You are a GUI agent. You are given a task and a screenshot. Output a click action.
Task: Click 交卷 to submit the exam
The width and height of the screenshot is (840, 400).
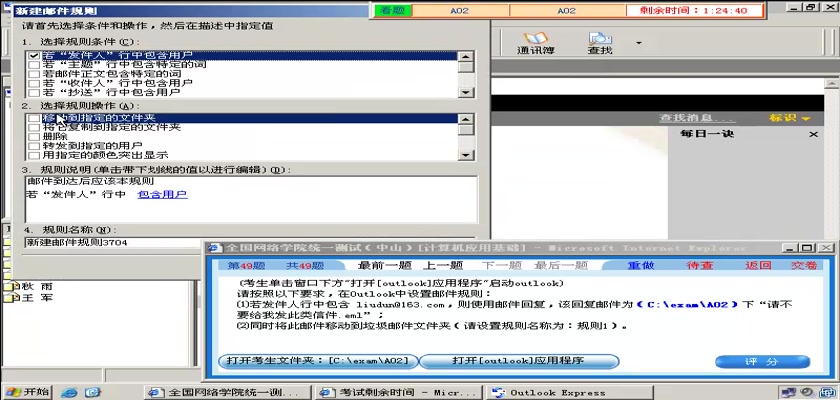tap(804, 265)
